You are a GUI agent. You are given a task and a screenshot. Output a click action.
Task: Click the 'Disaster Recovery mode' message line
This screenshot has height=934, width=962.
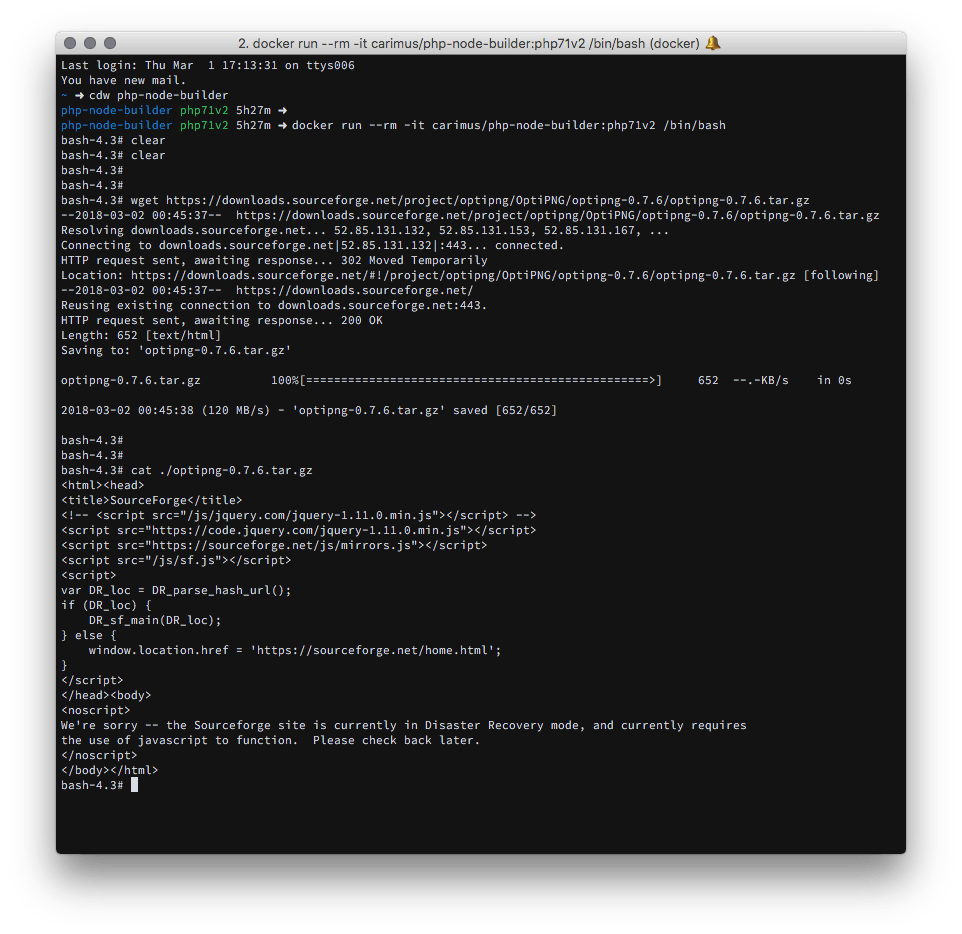coord(404,725)
